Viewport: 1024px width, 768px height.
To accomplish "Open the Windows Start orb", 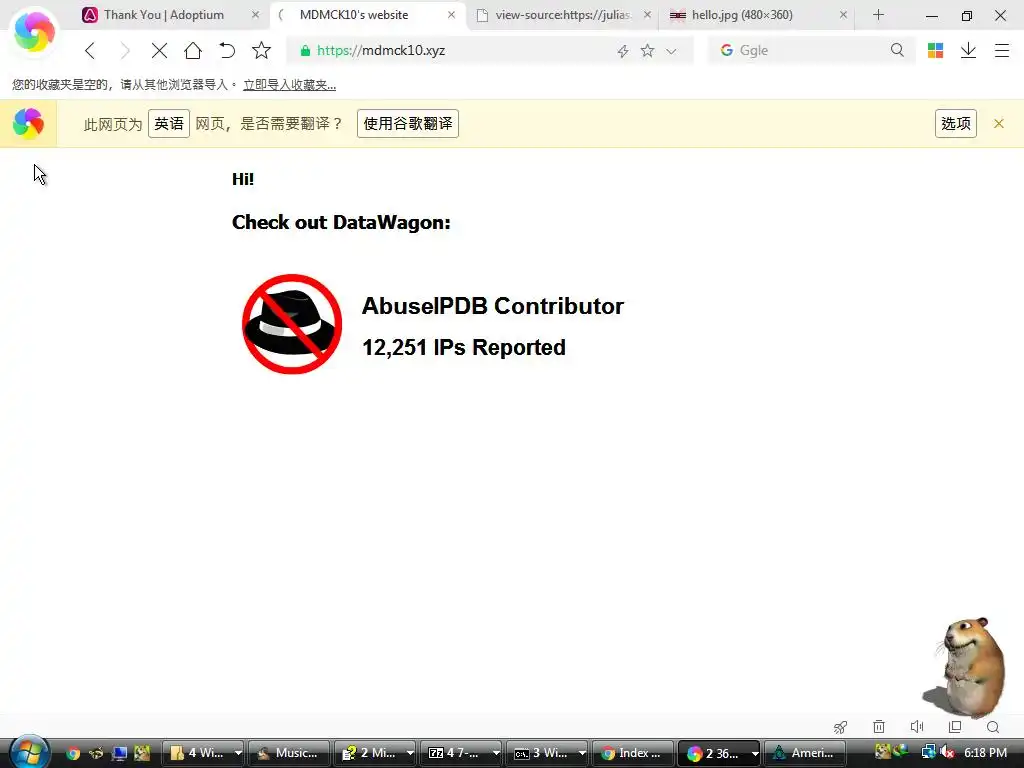I will pyautogui.click(x=28, y=752).
